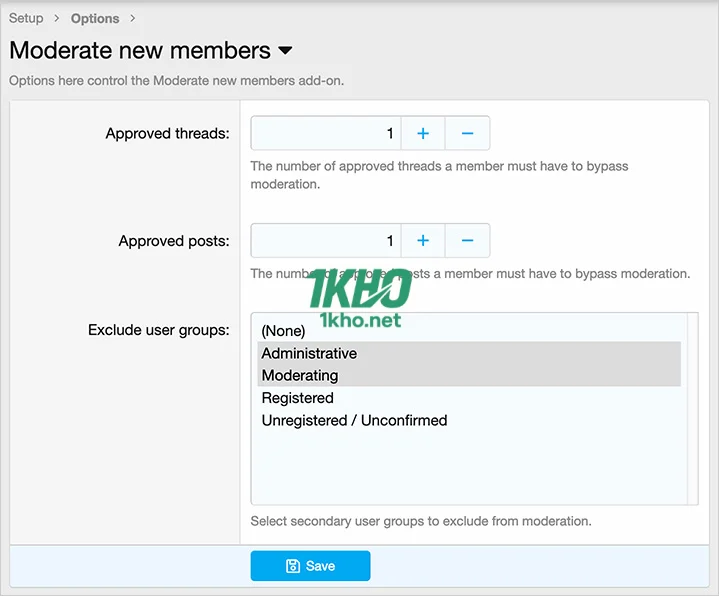Select Registered in Exclude user groups
719x596 pixels.
pyautogui.click(x=297, y=398)
